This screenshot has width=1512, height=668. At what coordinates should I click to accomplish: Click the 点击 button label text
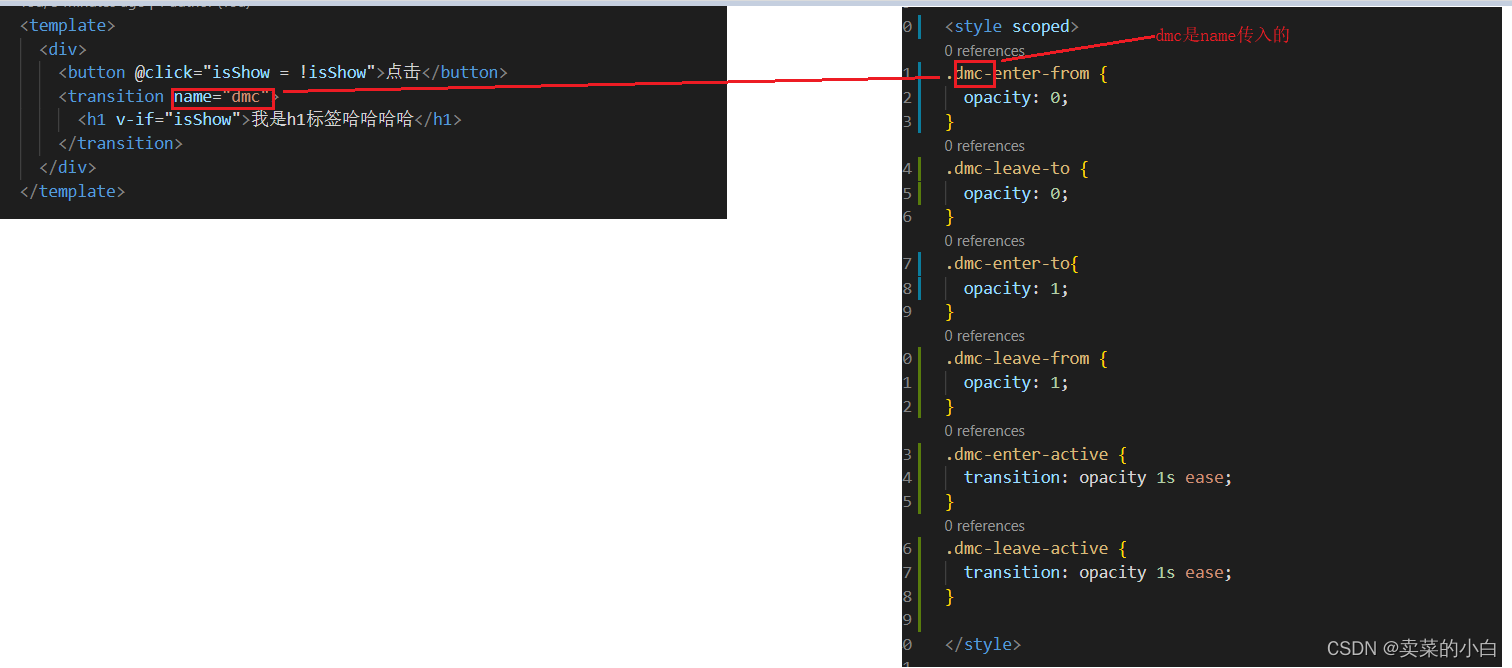click(x=403, y=72)
